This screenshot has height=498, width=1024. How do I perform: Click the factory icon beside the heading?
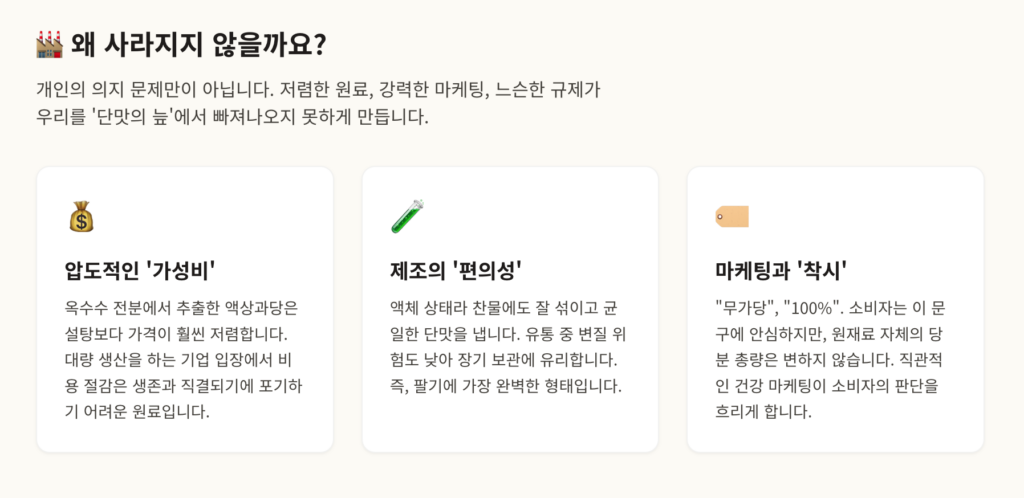49,45
